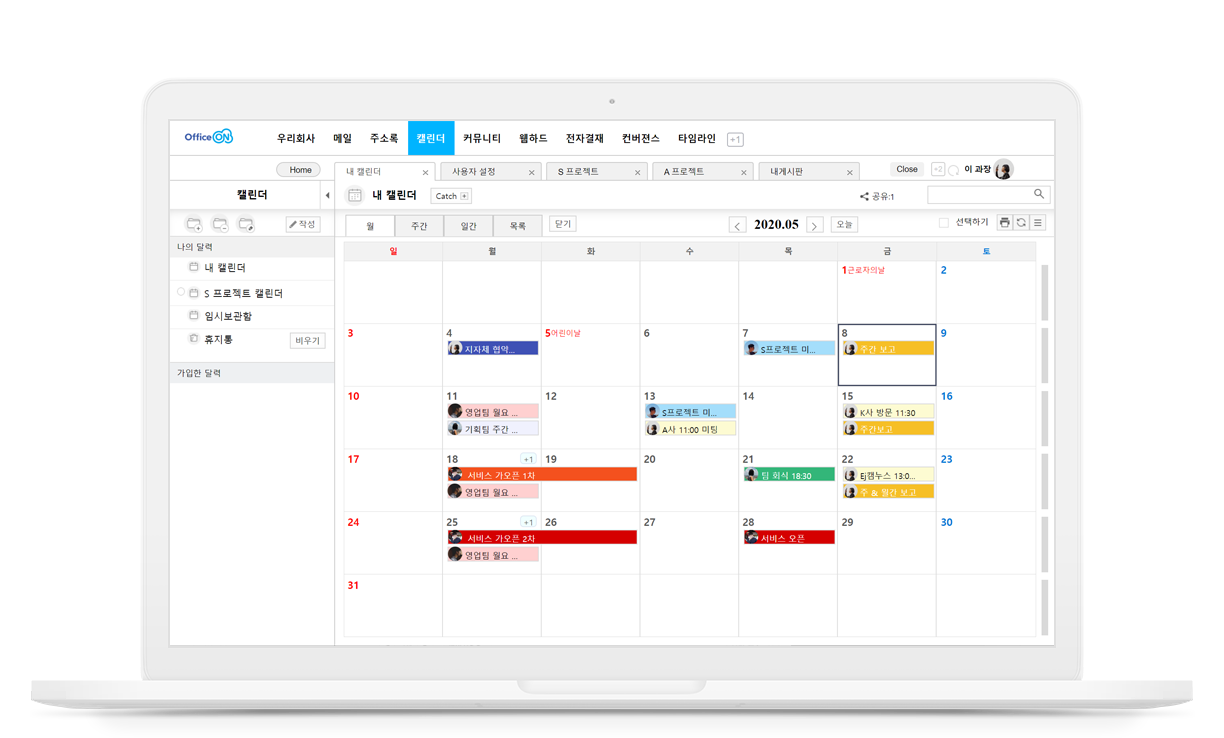1224x738 pixels.
Task: Click the 오늘 today button
Action: pyautogui.click(x=844, y=225)
